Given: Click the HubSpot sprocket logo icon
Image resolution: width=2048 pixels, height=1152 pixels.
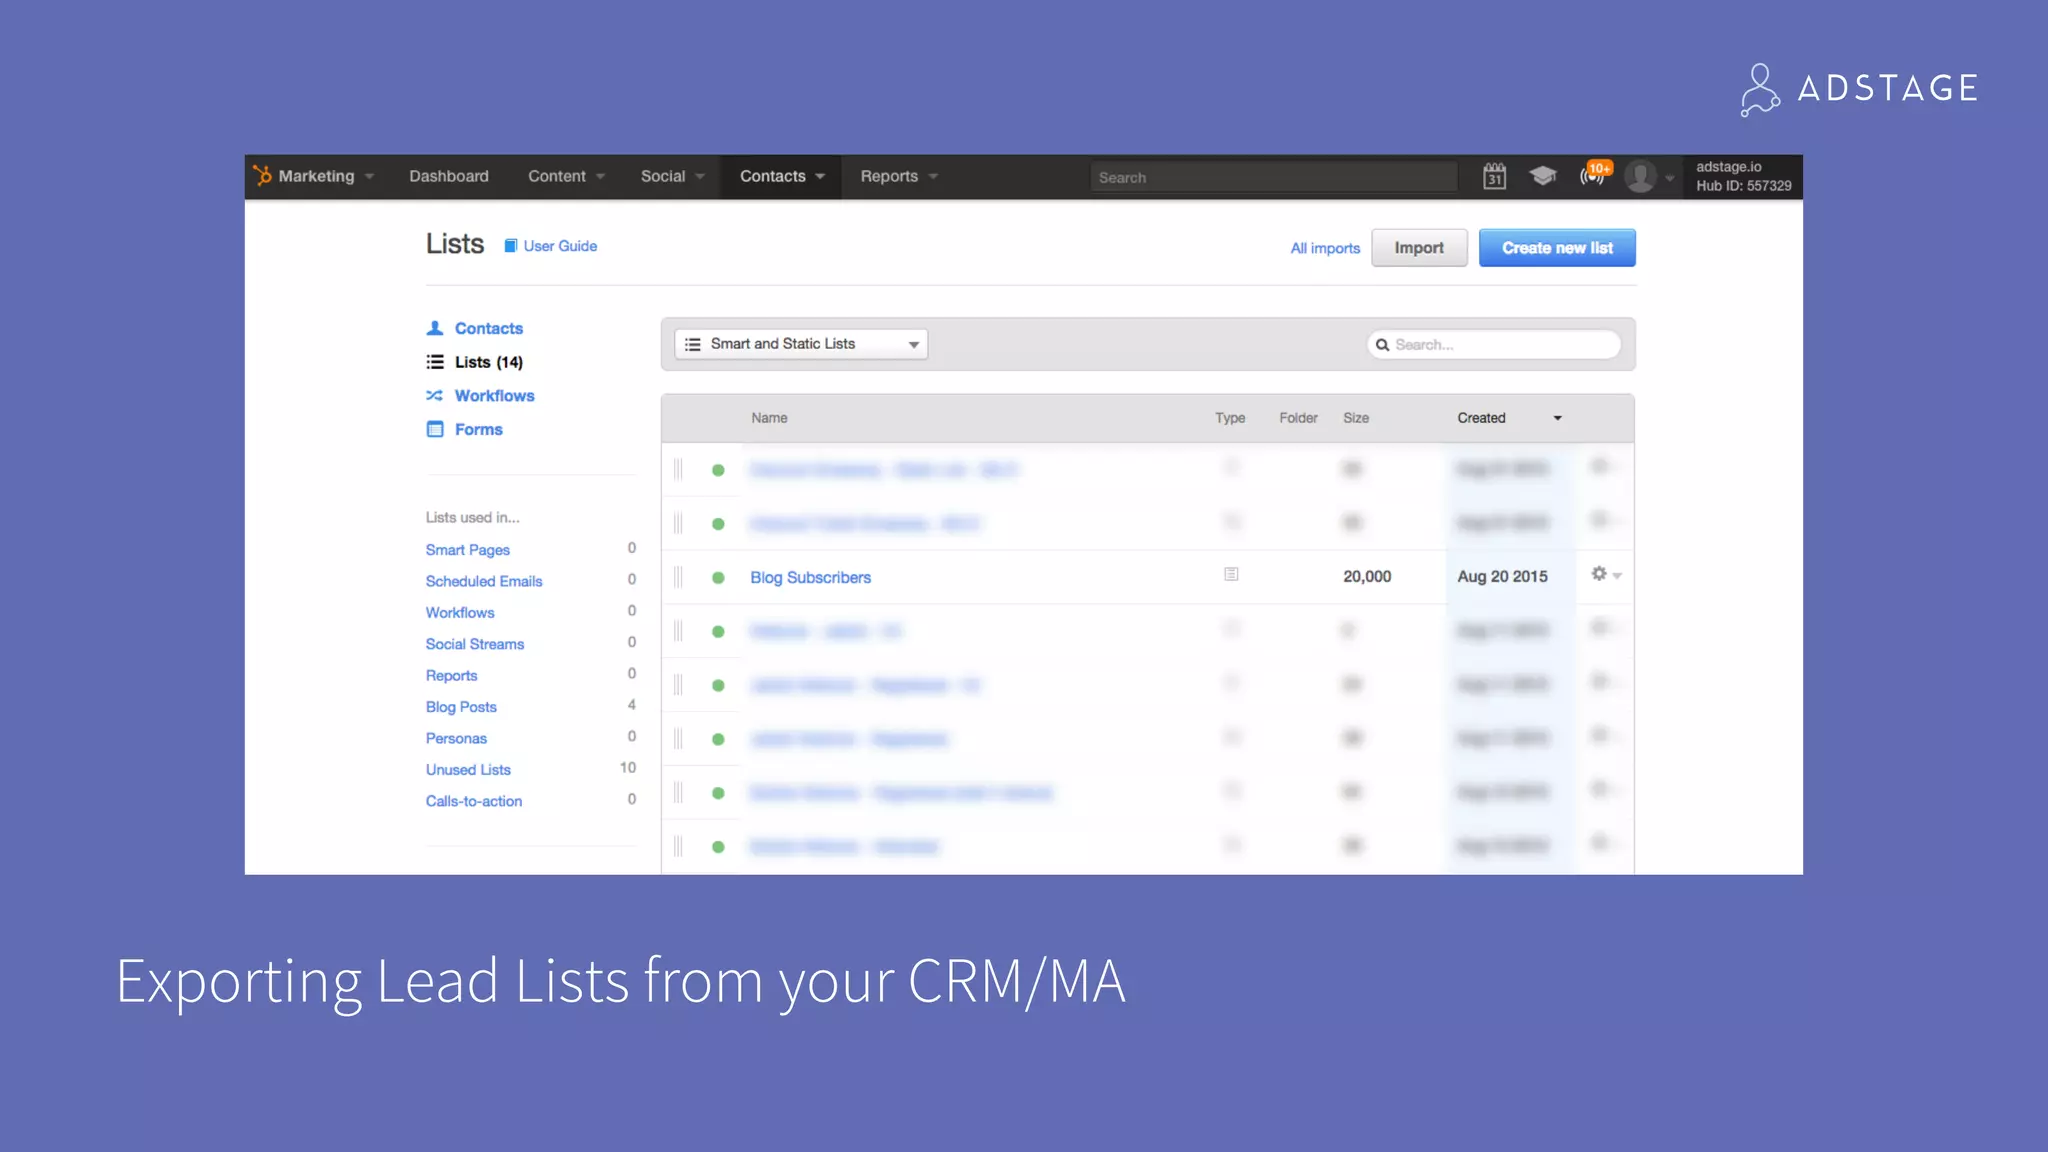Looking at the screenshot, I should pos(263,176).
